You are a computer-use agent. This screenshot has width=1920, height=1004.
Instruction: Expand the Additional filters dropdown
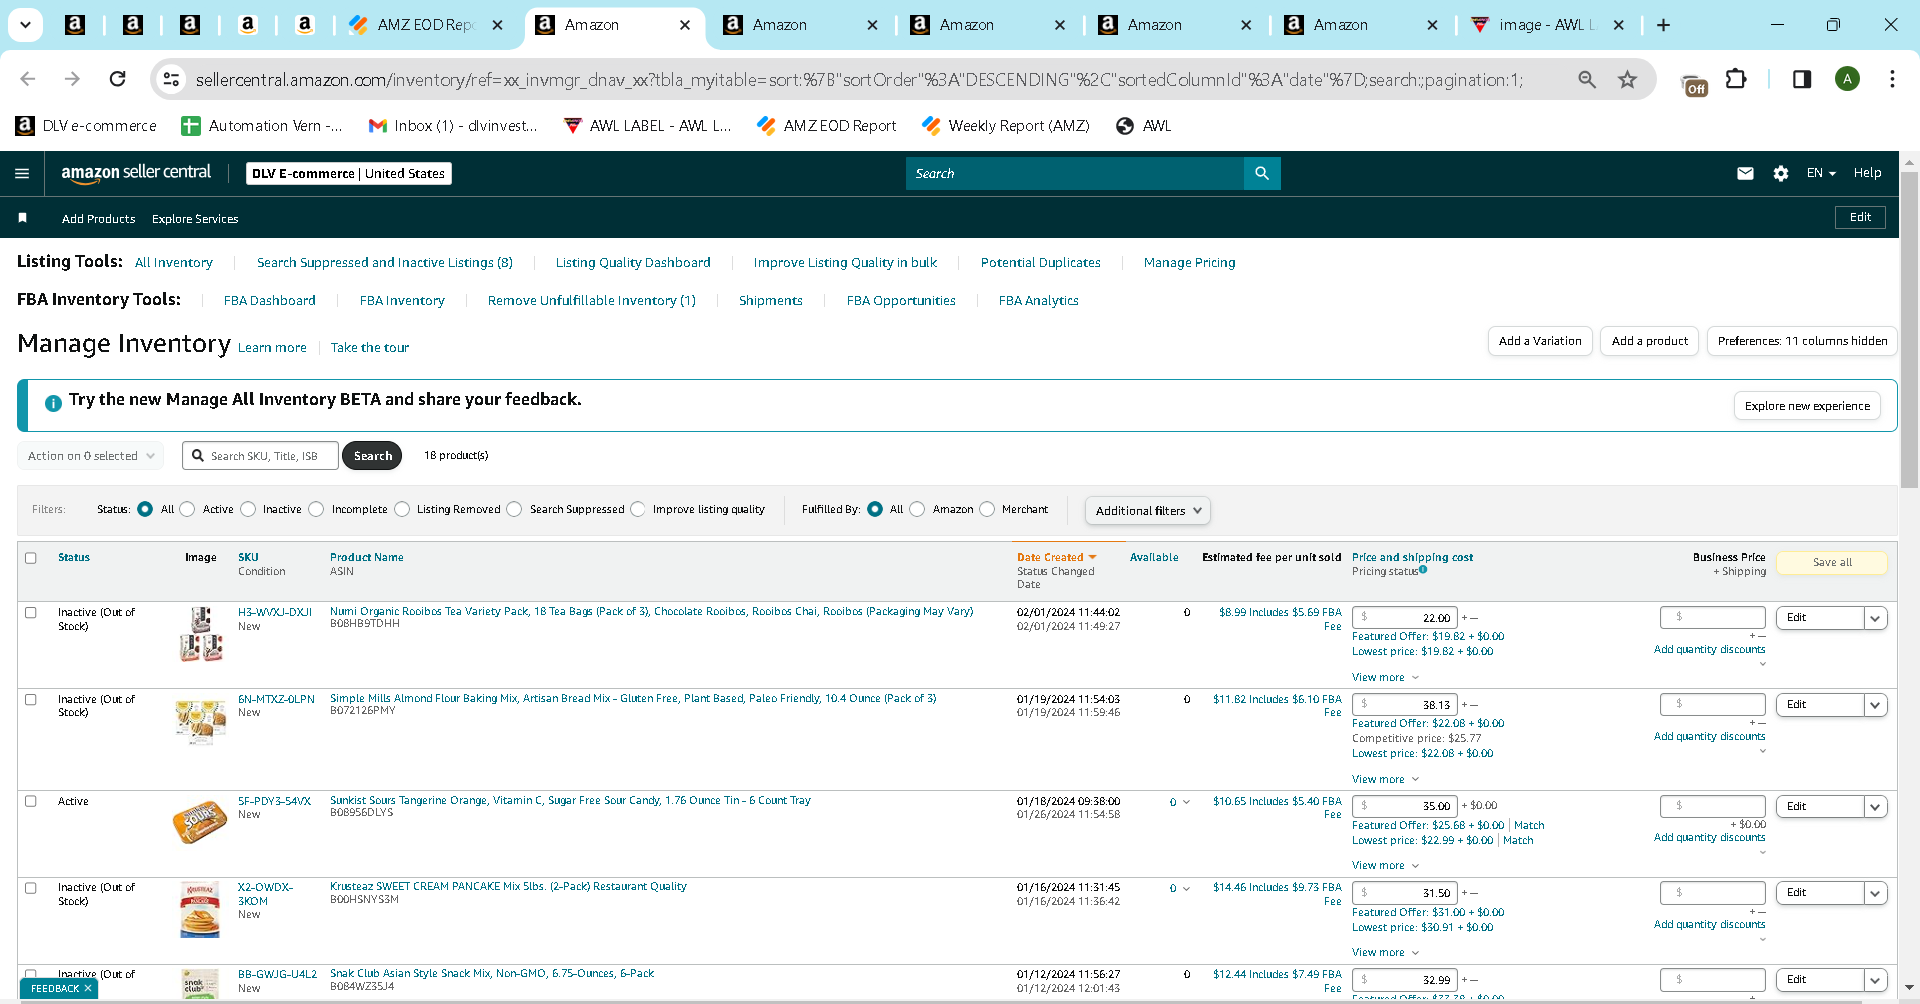(x=1148, y=511)
